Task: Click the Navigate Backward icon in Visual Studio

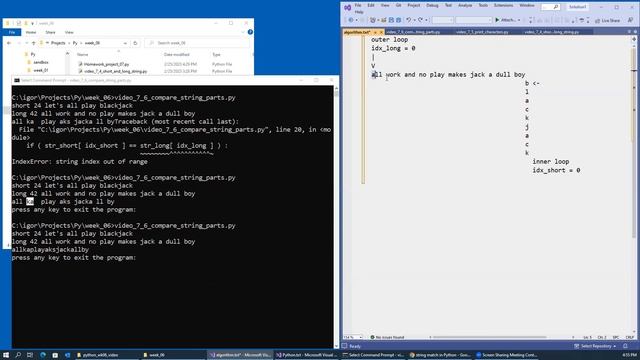Action: (351, 20)
